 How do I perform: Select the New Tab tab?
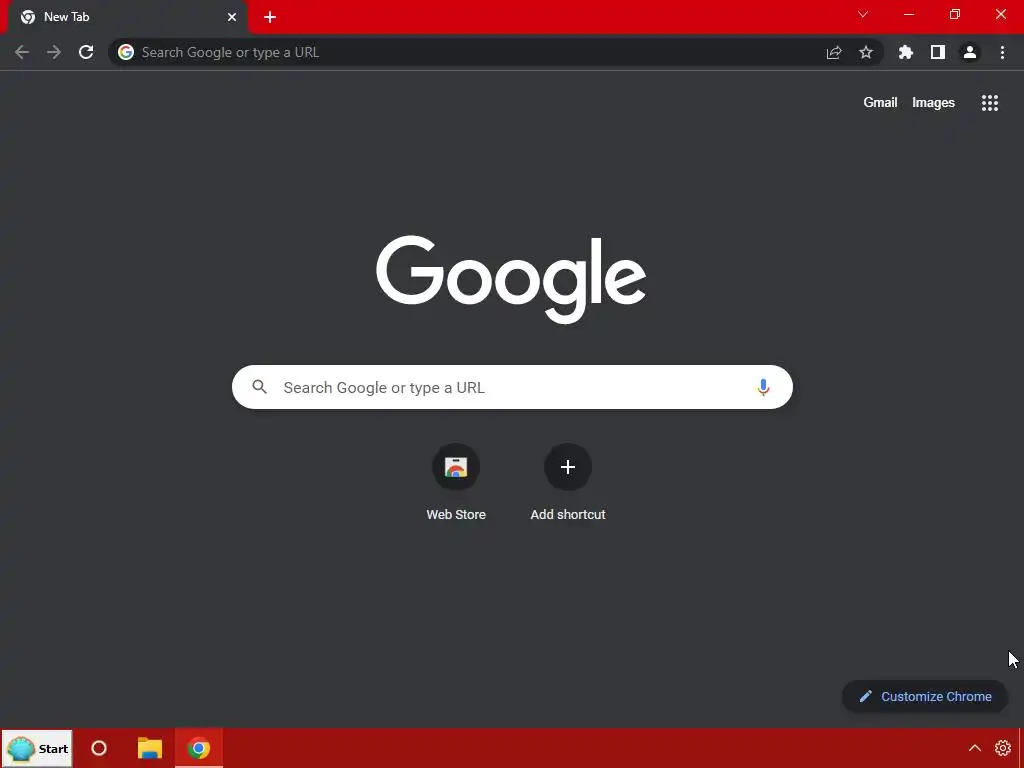coord(127,17)
